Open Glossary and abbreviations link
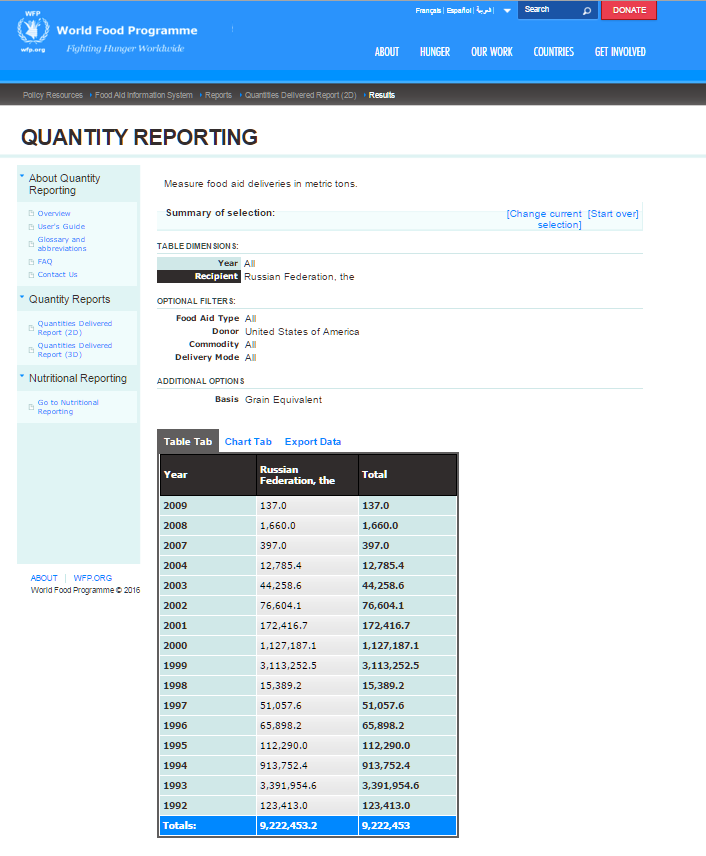 [x=62, y=244]
